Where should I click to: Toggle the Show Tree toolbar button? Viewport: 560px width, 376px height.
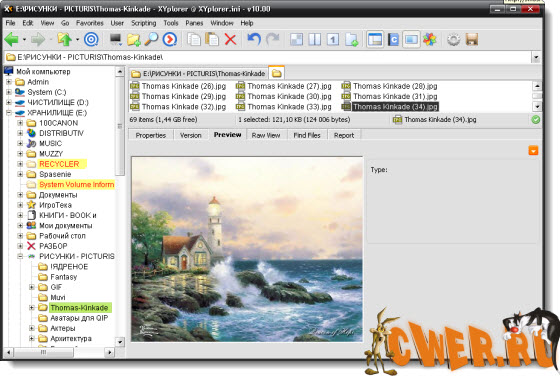coord(375,39)
